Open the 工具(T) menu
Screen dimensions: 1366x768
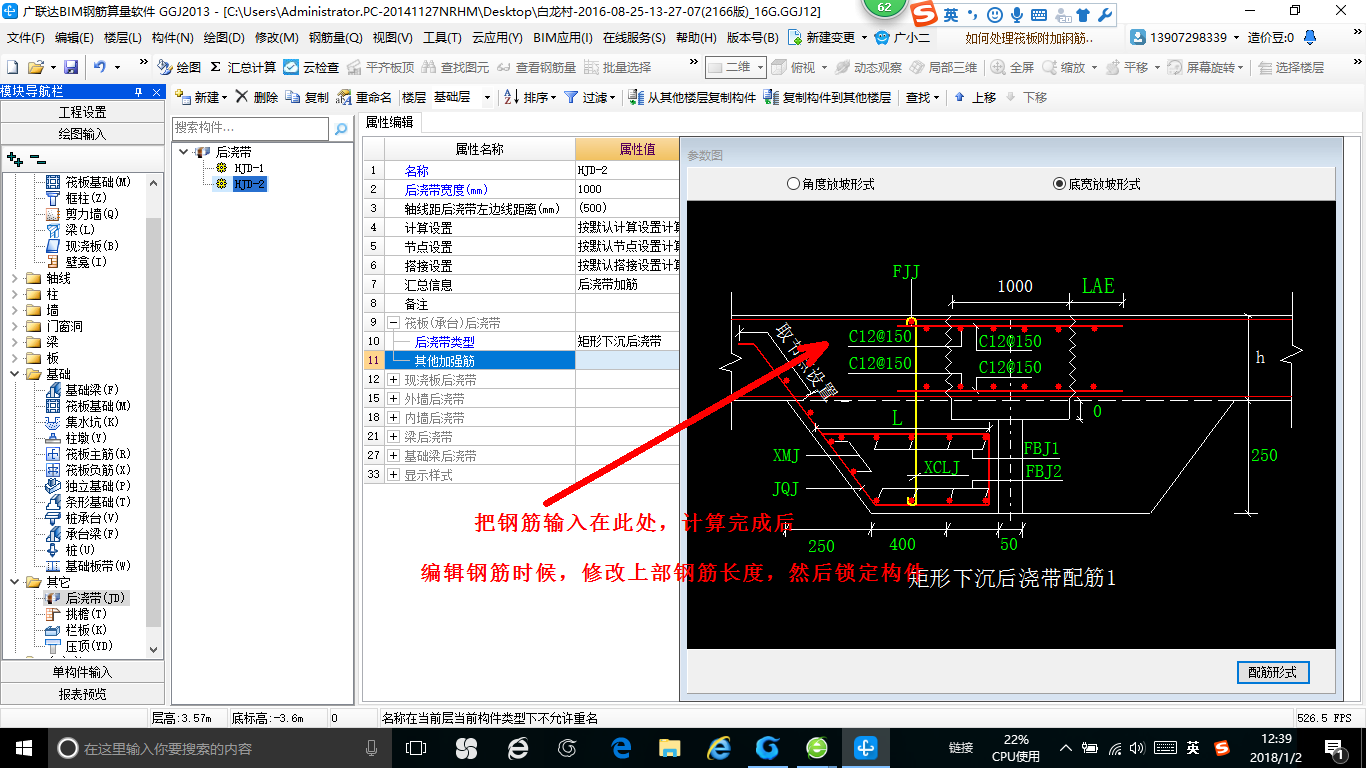[x=442, y=38]
